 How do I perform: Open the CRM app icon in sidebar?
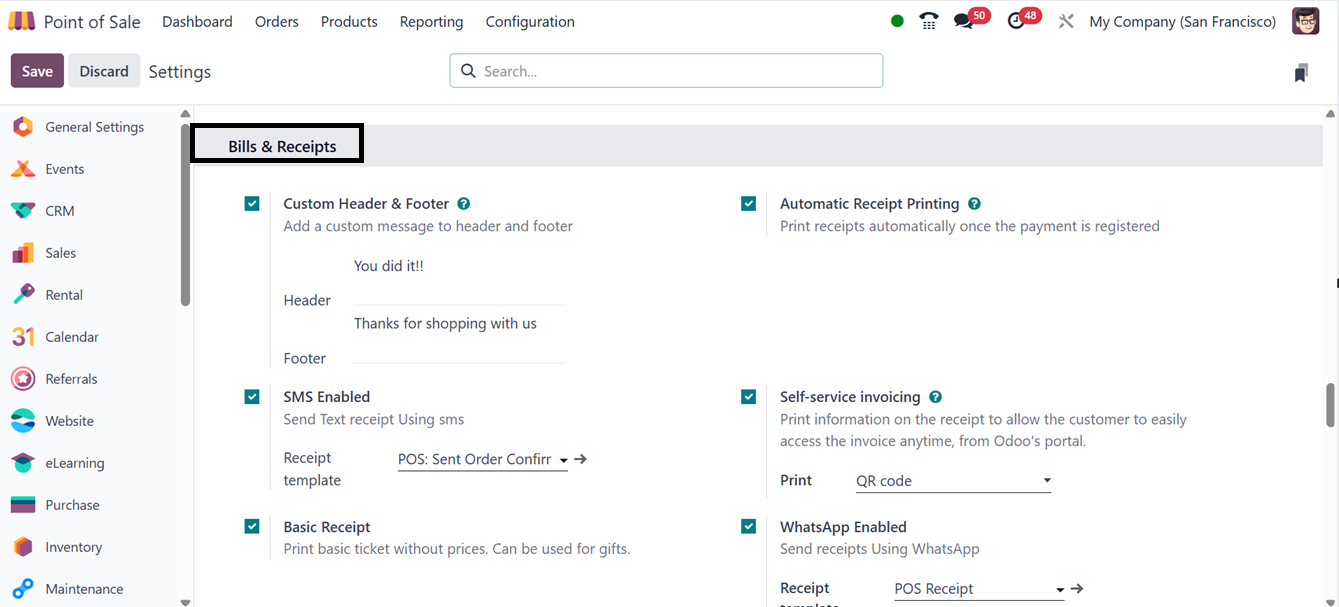(x=23, y=211)
